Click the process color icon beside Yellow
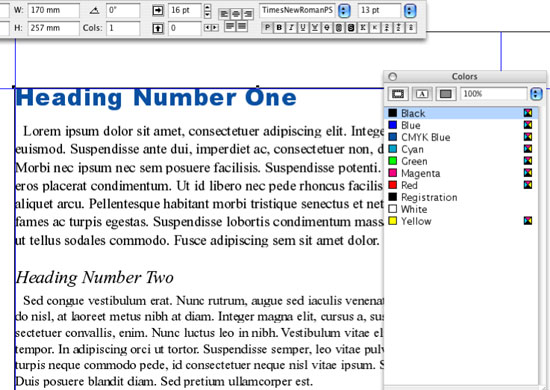The height and width of the screenshot is (390, 550). tap(528, 221)
